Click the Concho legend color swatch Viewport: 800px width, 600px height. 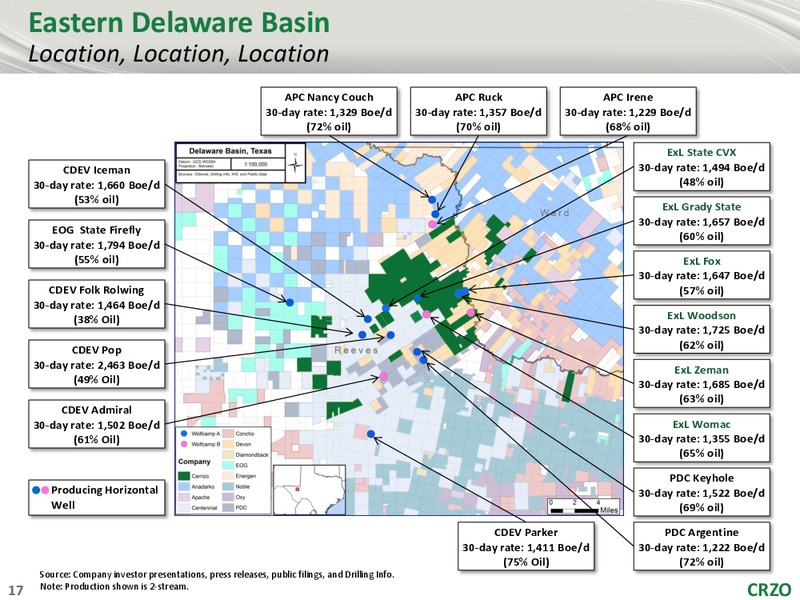228,434
